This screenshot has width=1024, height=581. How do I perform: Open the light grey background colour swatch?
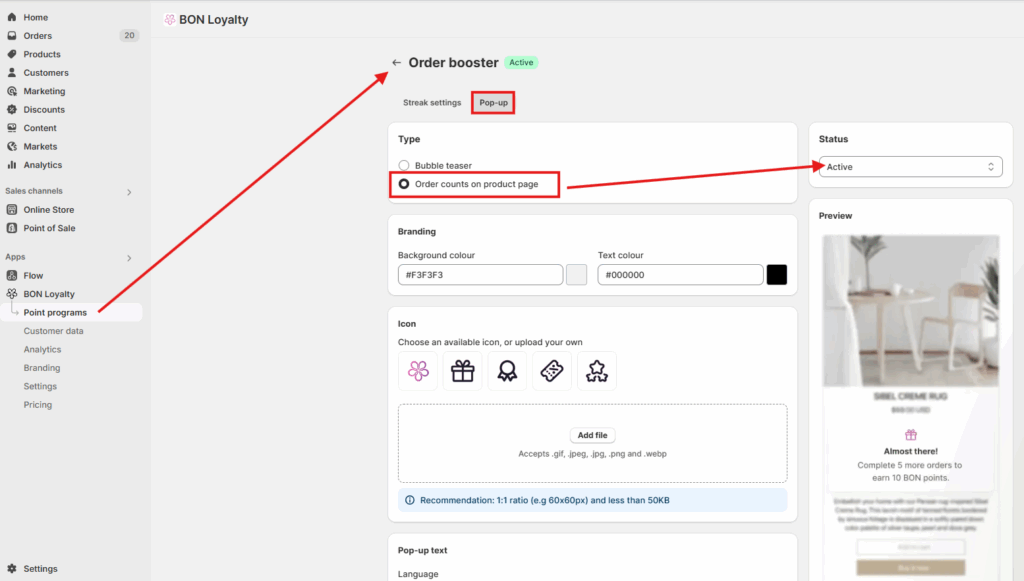click(577, 275)
